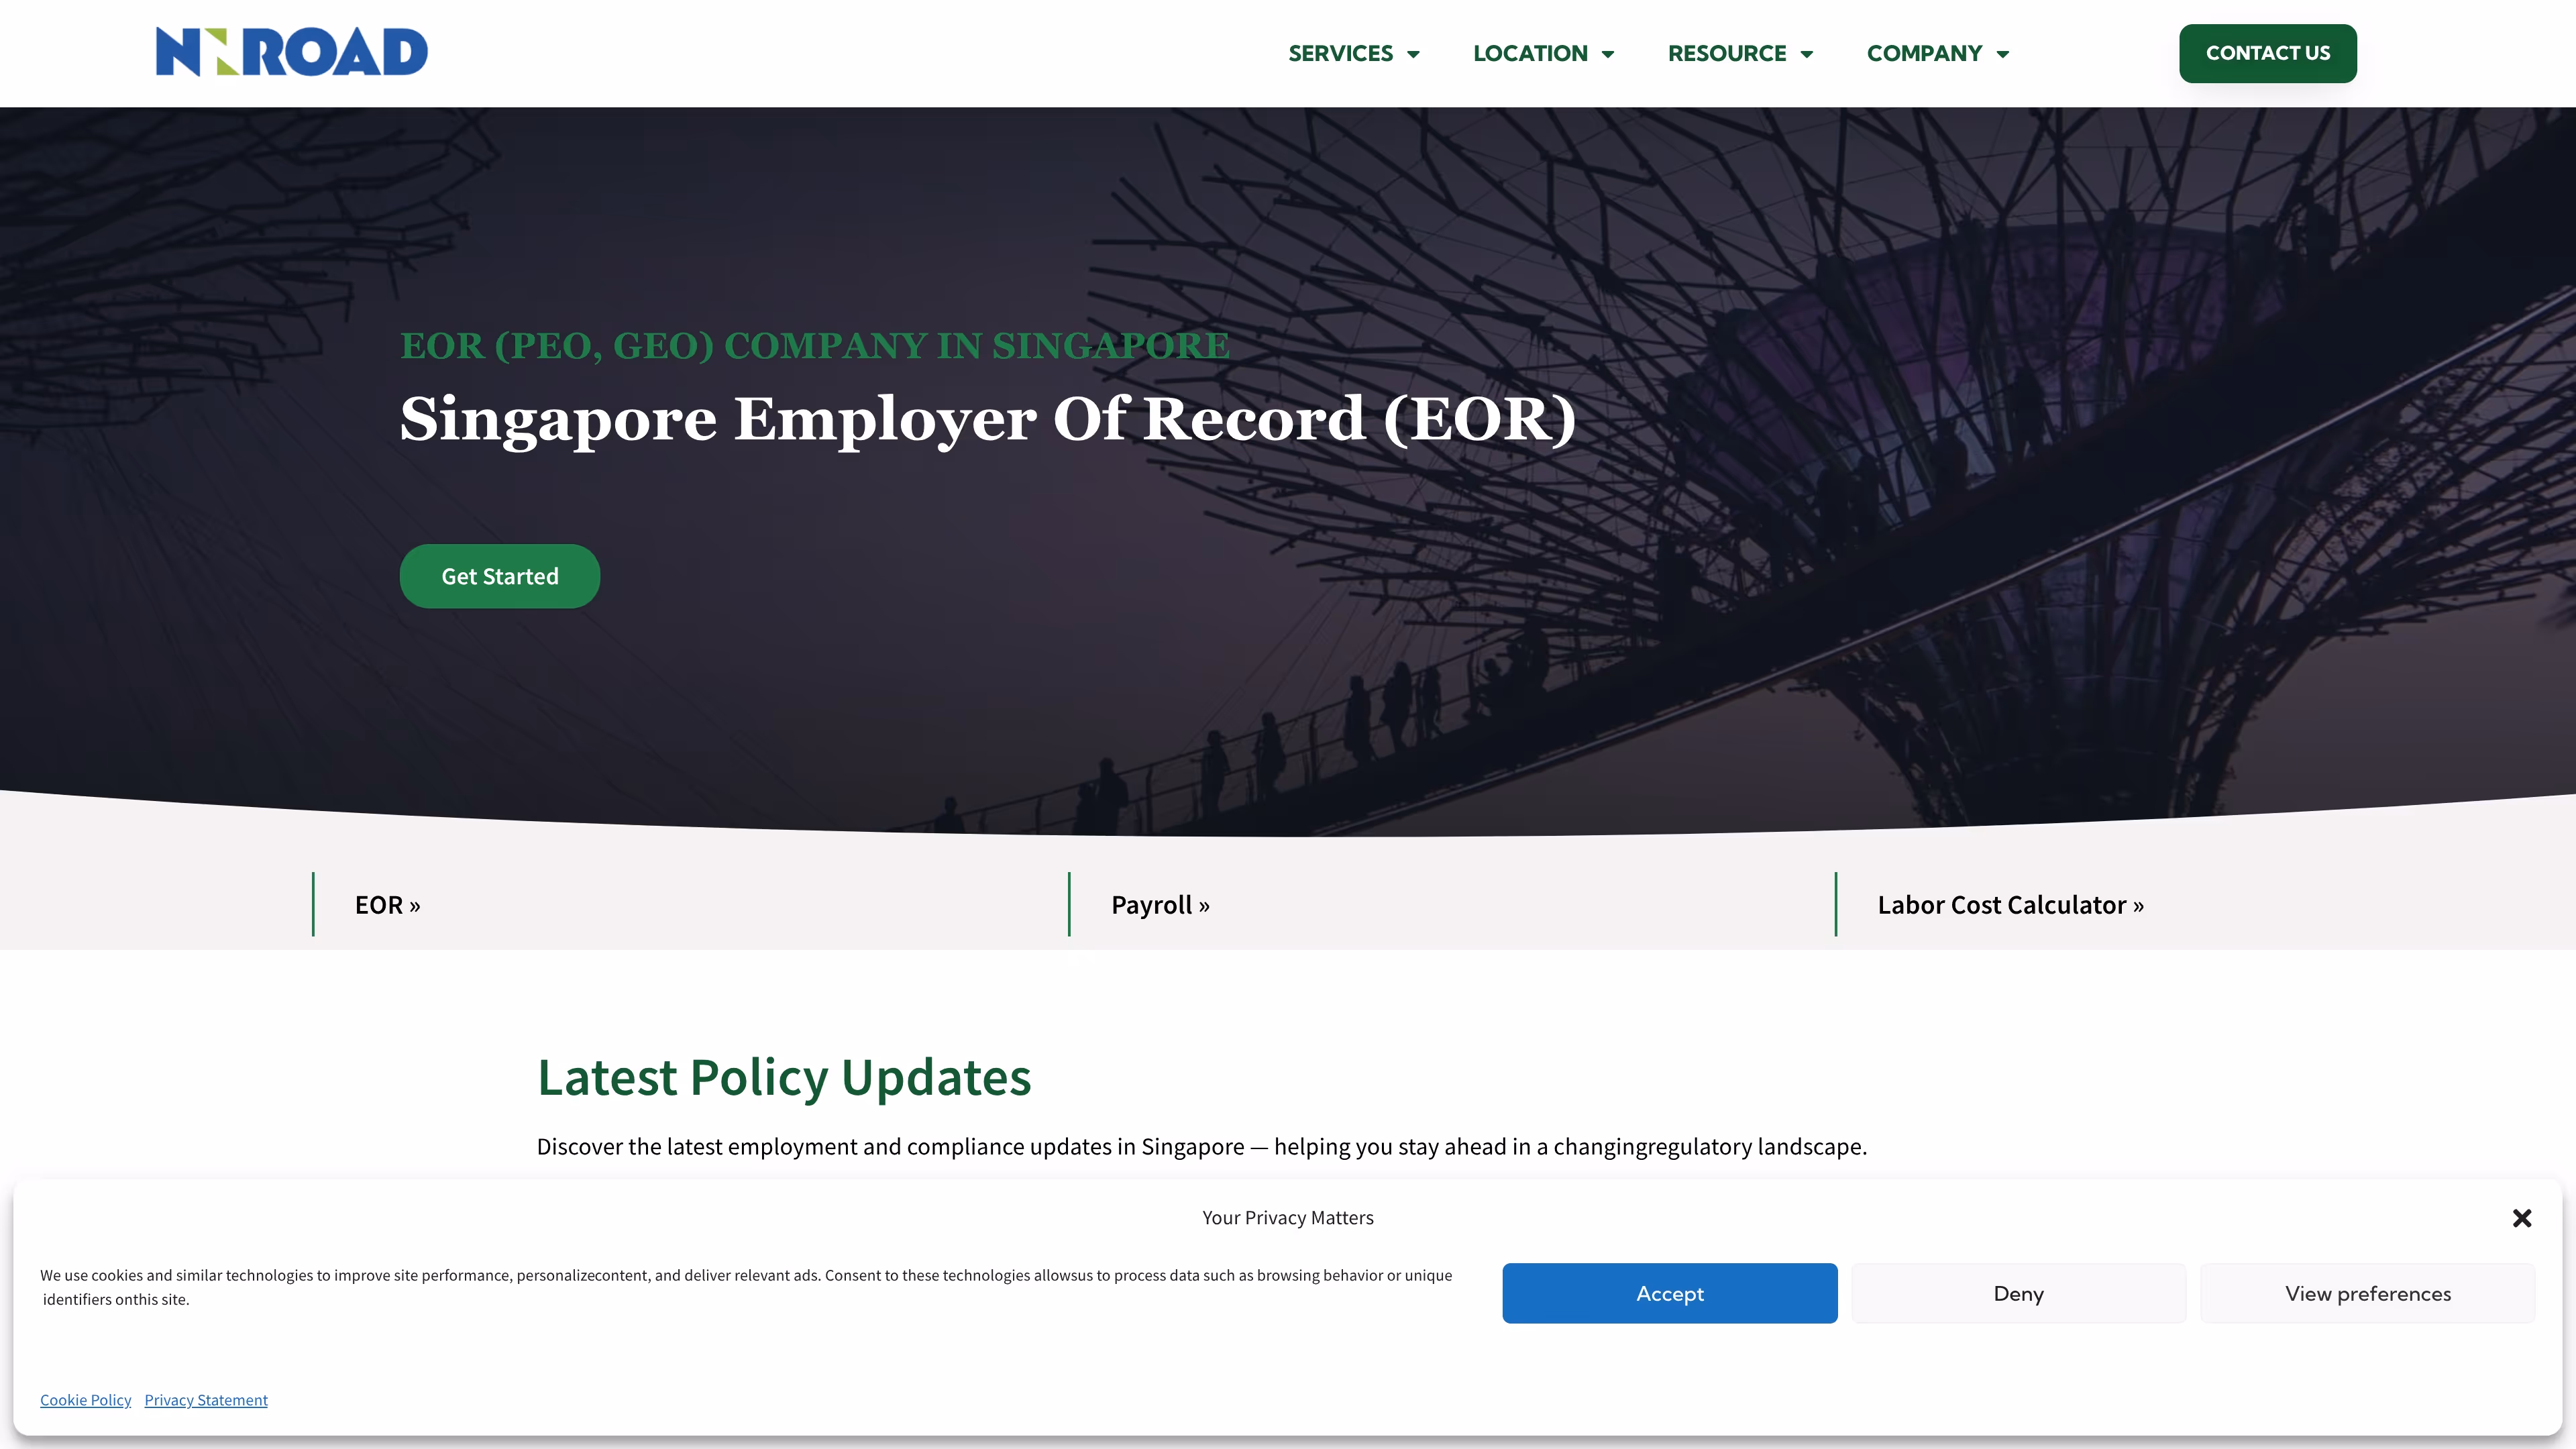Open the Labor Cost Calculator » link

pyautogui.click(x=2010, y=905)
